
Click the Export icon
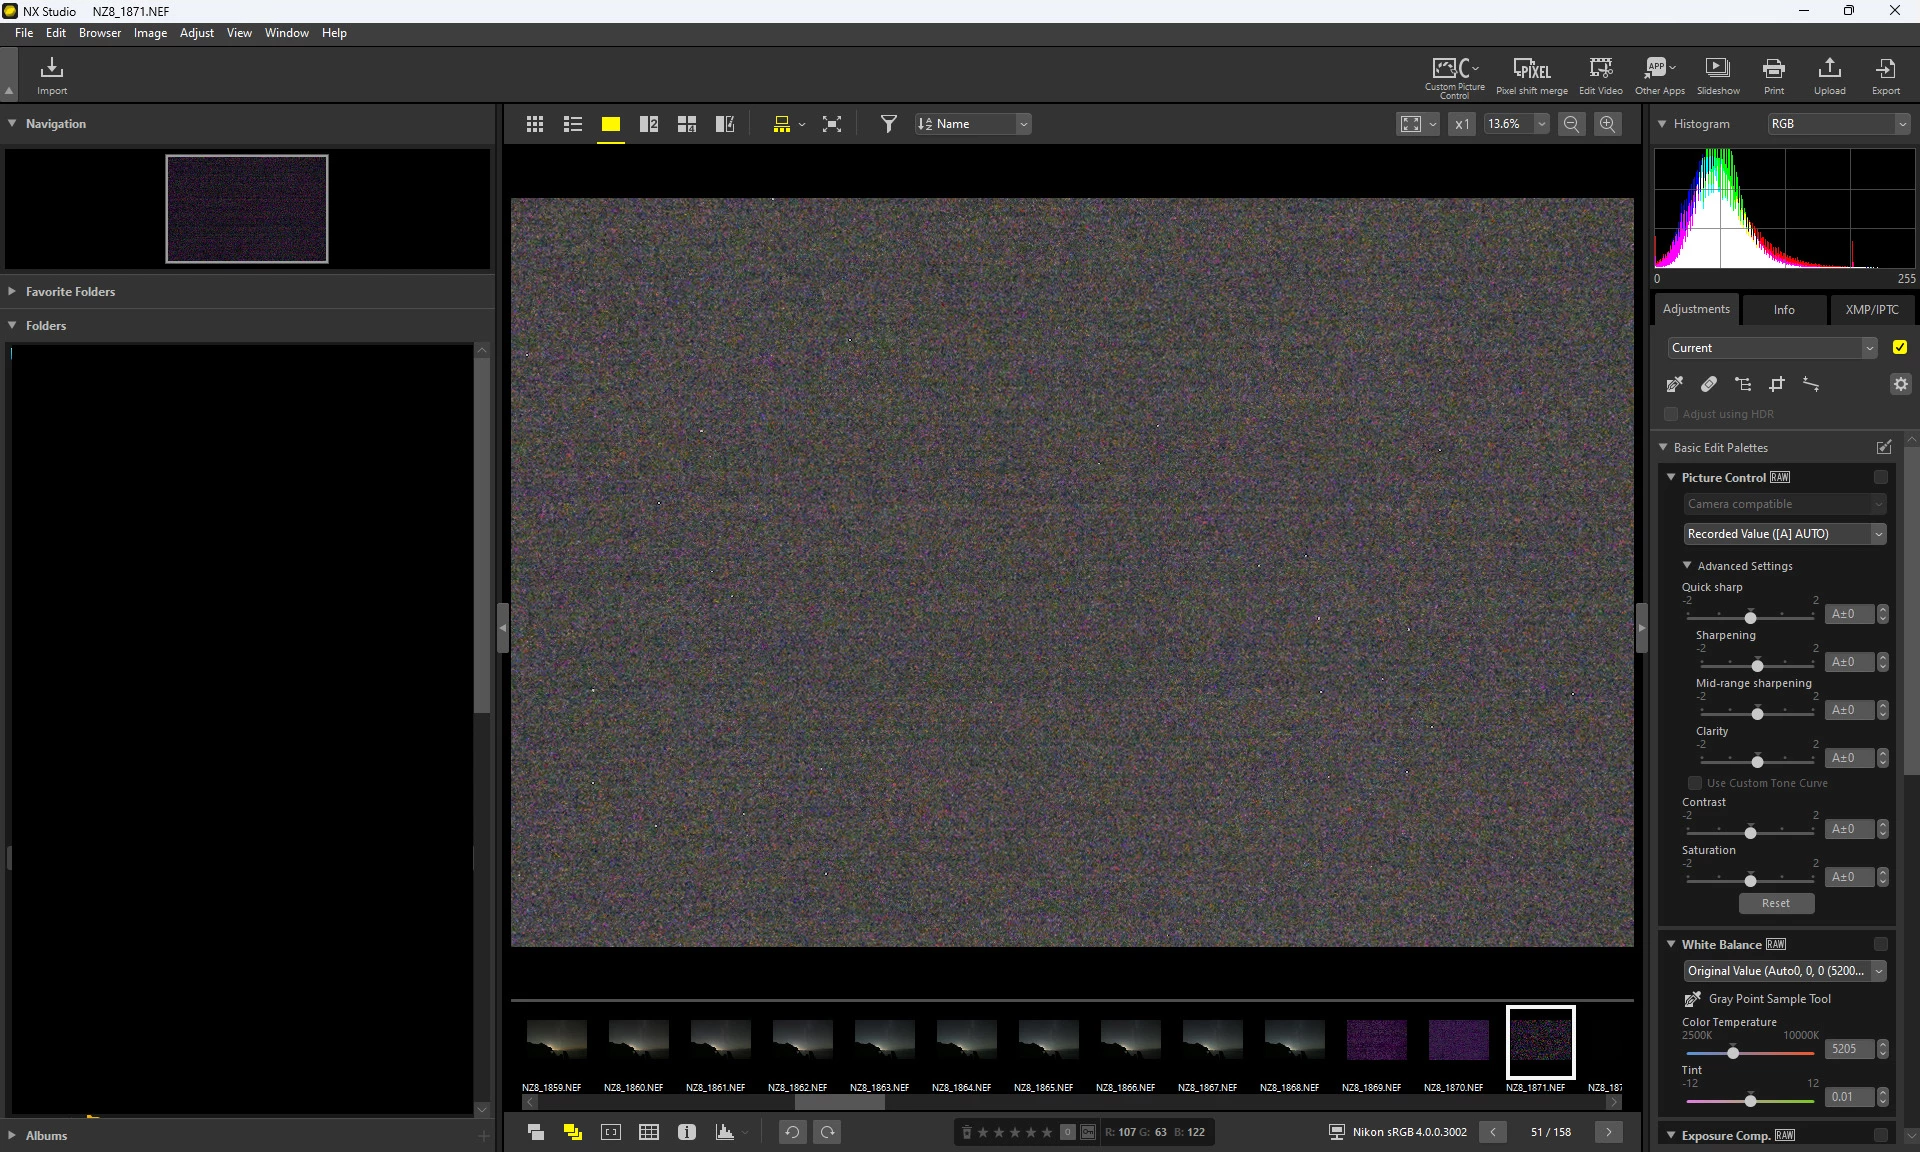1885,74
